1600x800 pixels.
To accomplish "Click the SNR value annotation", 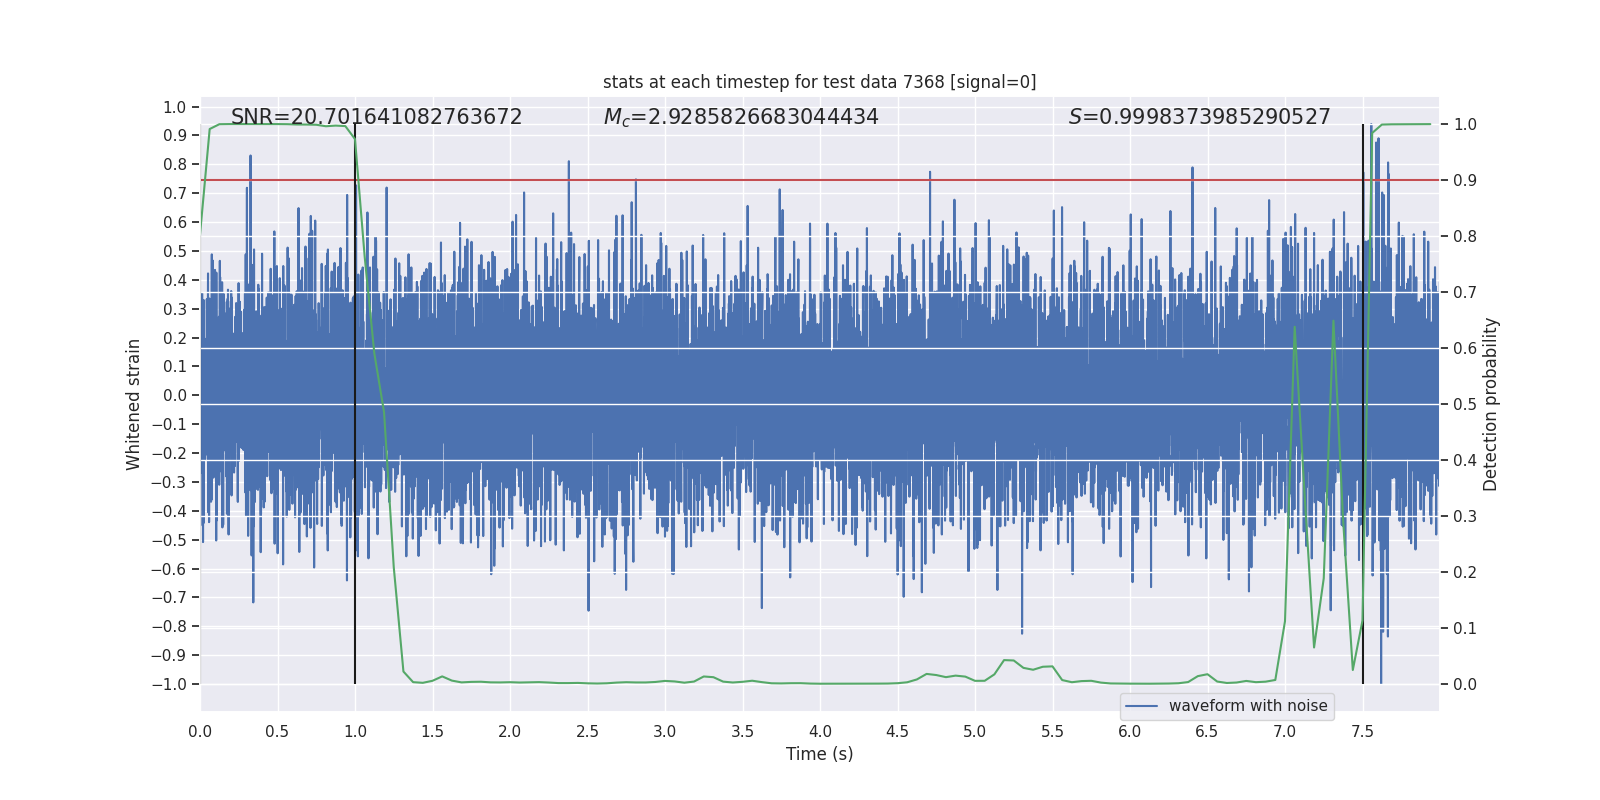I will (x=376, y=117).
